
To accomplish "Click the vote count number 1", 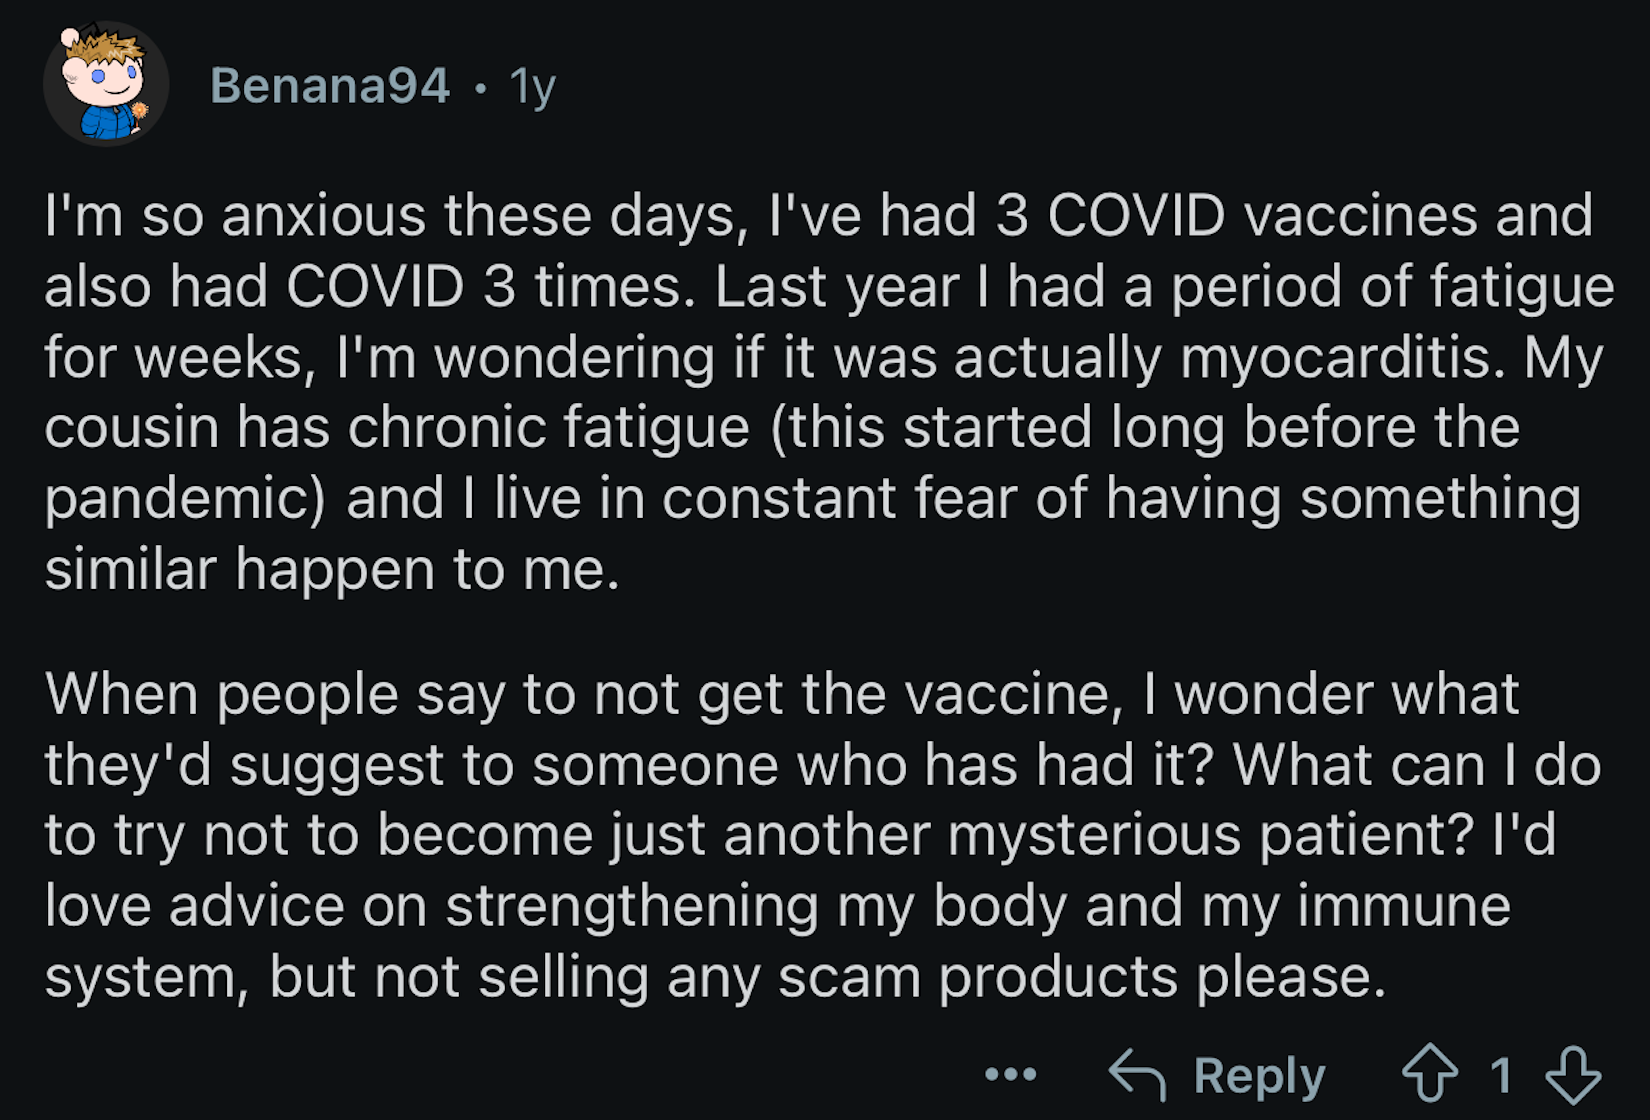I will pyautogui.click(x=1500, y=1075).
